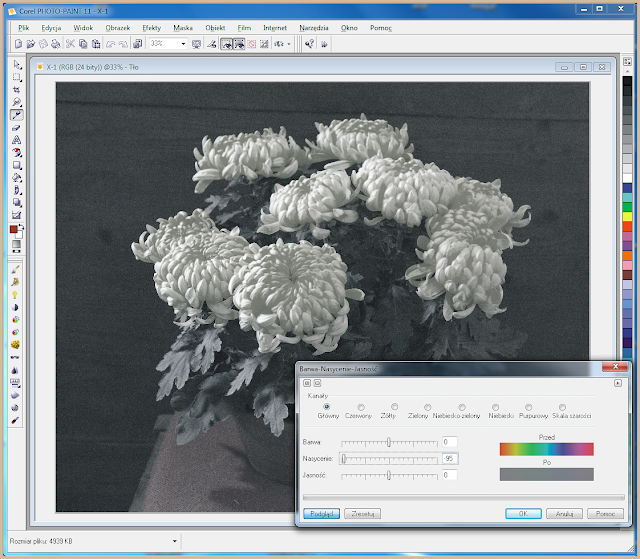
Task: Toggle the Podgląd preview button
Action: point(322,514)
